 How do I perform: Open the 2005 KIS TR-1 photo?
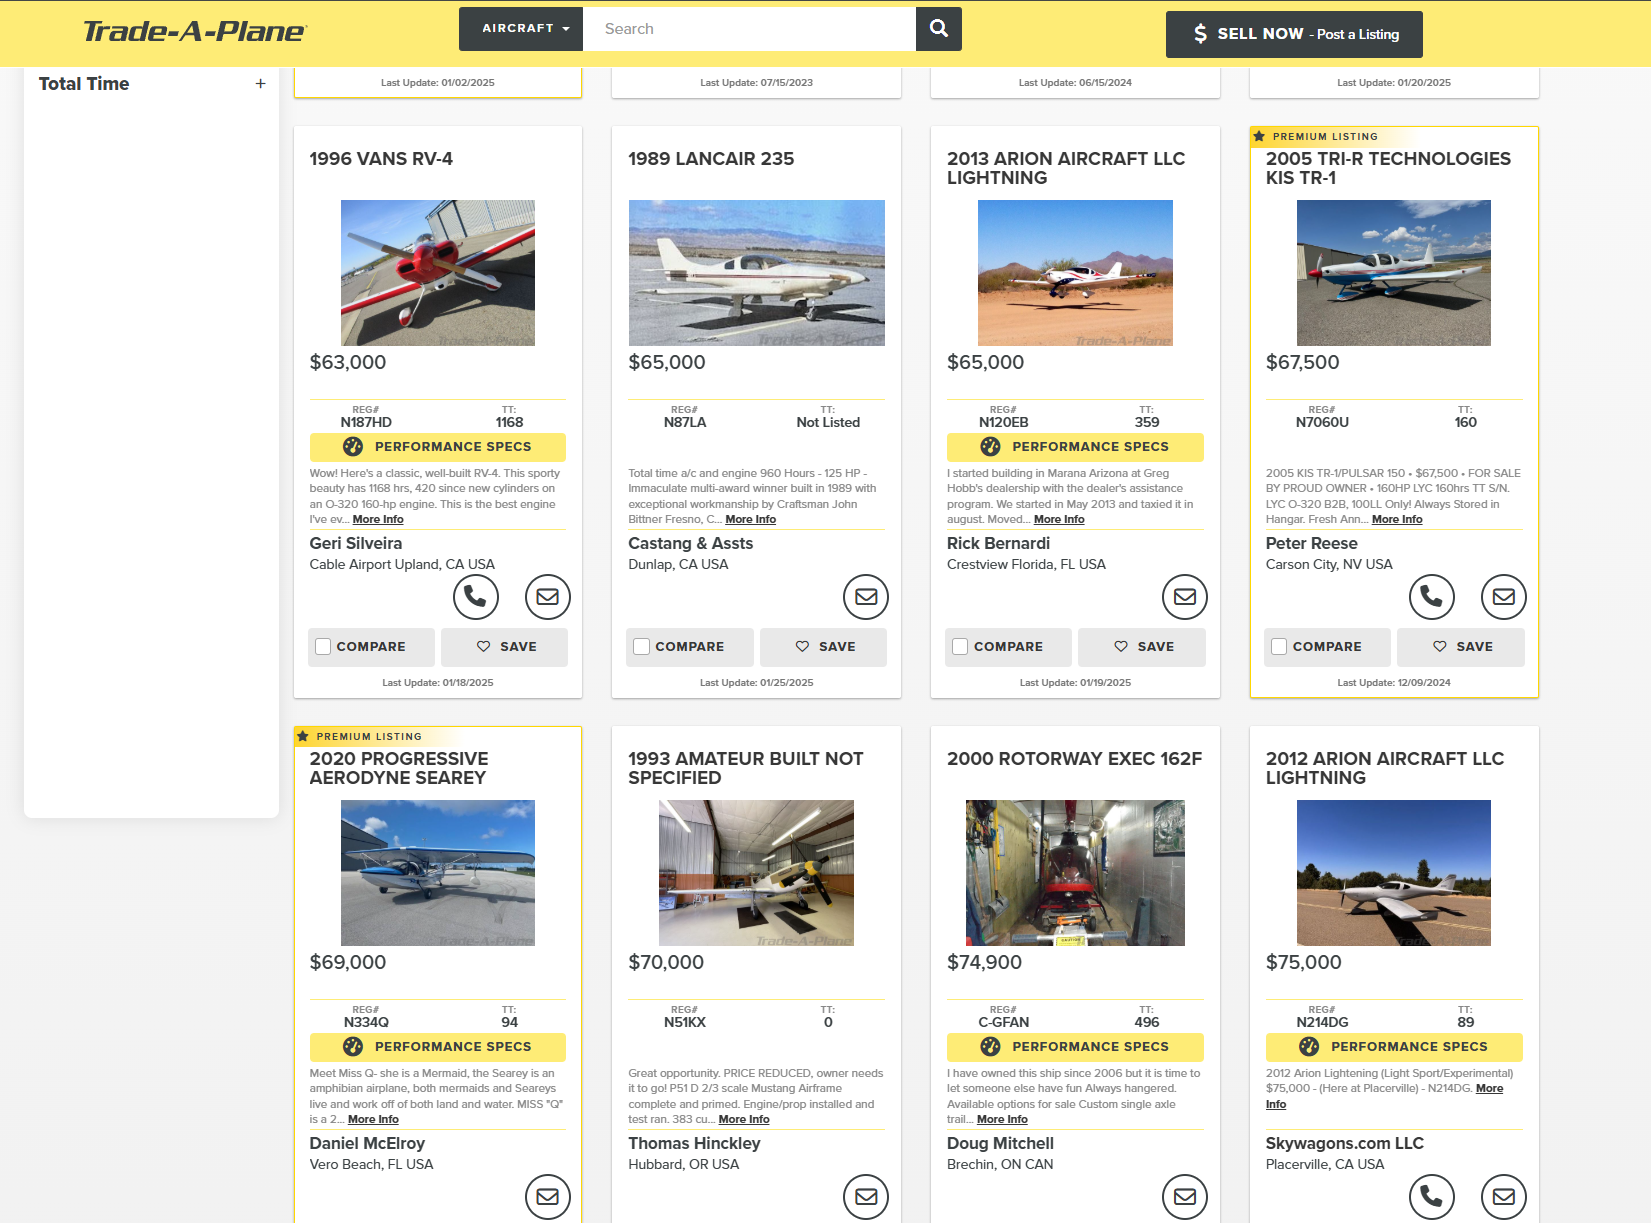click(x=1394, y=273)
